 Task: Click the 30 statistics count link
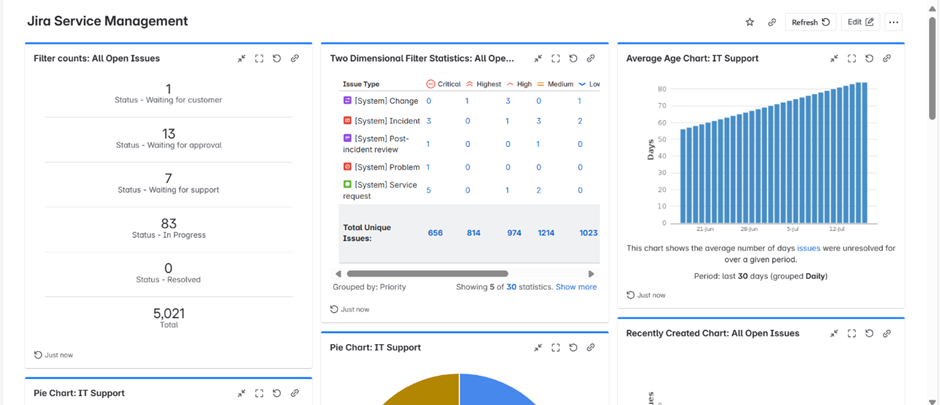(511, 287)
